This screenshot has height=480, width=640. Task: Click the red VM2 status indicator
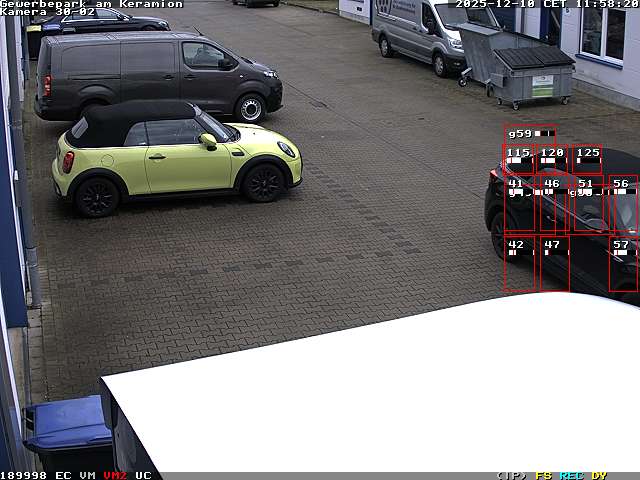tap(115, 475)
